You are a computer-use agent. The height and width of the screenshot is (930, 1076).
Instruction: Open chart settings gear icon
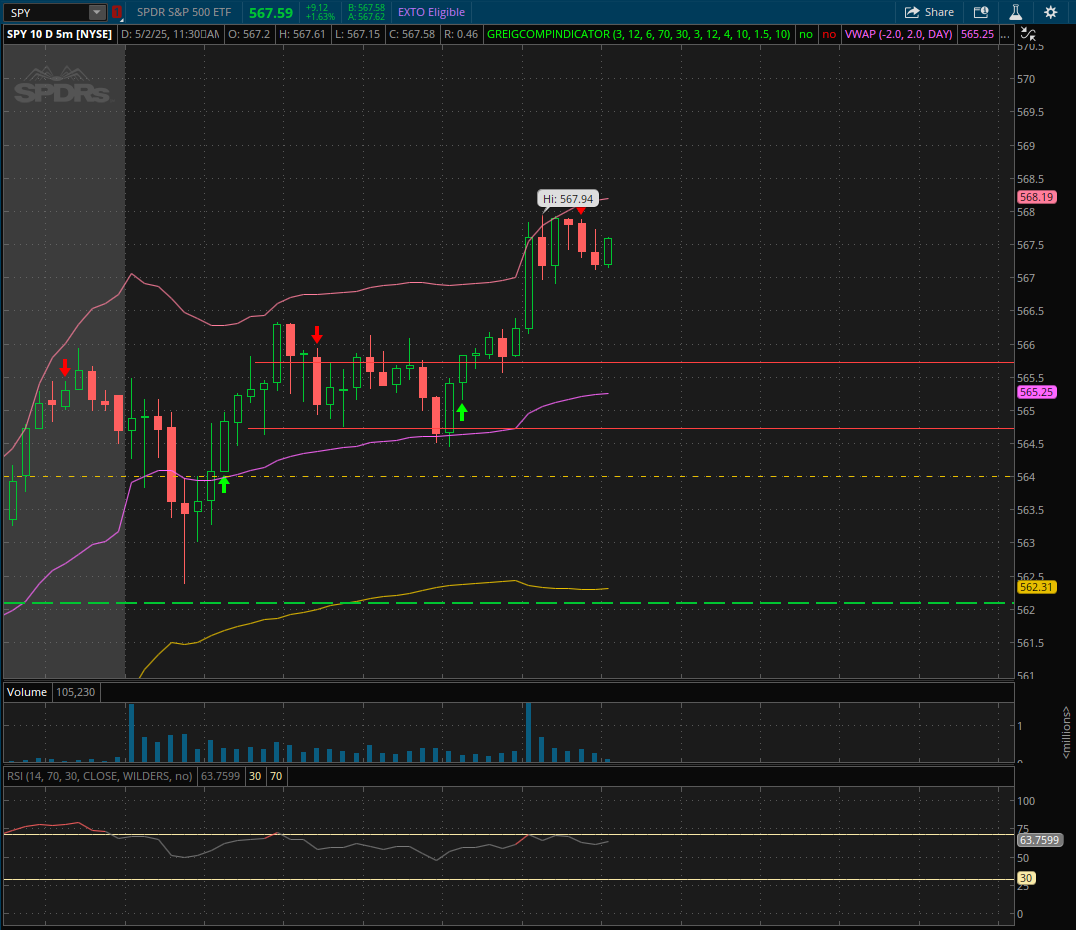[1051, 12]
